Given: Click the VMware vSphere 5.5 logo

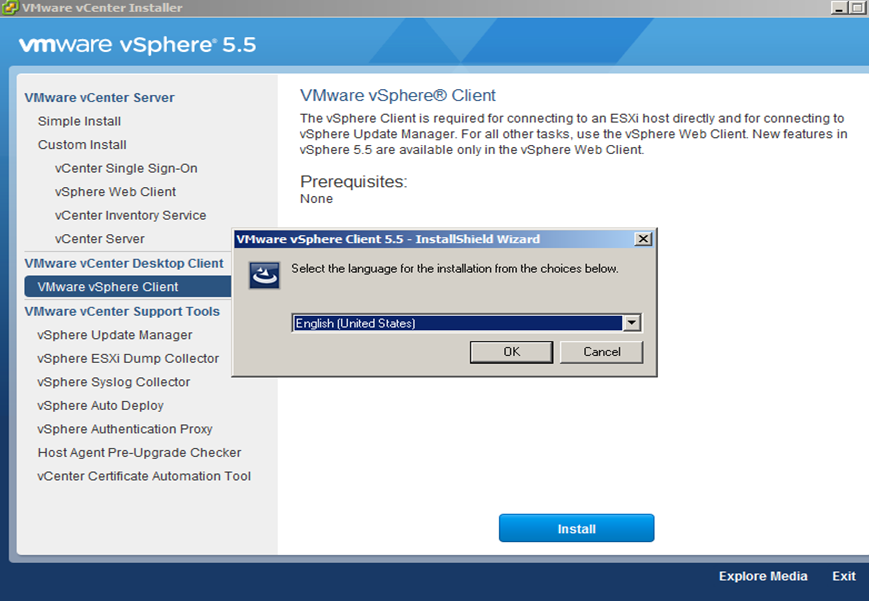Looking at the screenshot, I should coord(137,45).
